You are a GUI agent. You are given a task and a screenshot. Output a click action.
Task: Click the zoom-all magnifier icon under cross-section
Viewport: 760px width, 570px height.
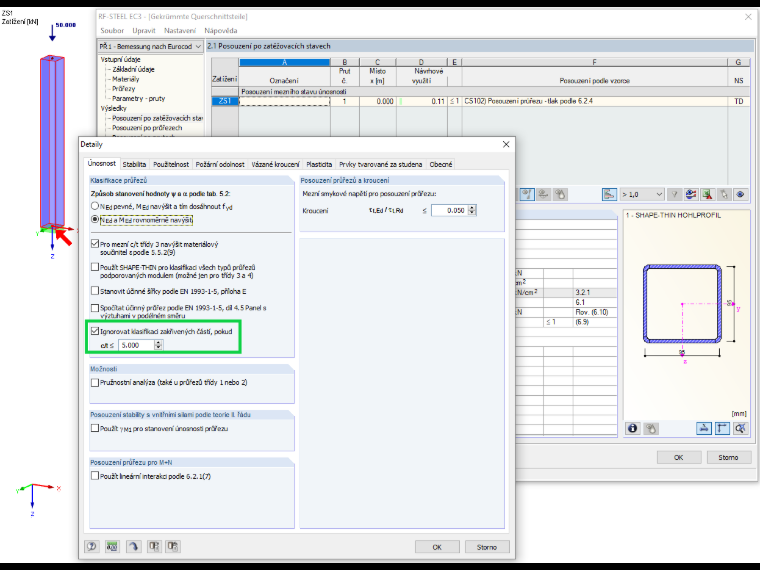click(x=740, y=428)
